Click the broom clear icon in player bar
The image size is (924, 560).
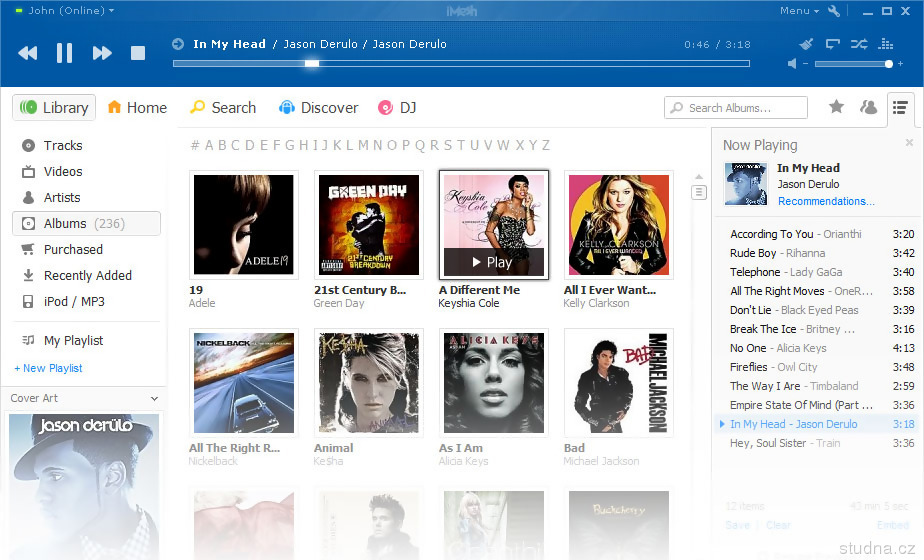tap(806, 44)
